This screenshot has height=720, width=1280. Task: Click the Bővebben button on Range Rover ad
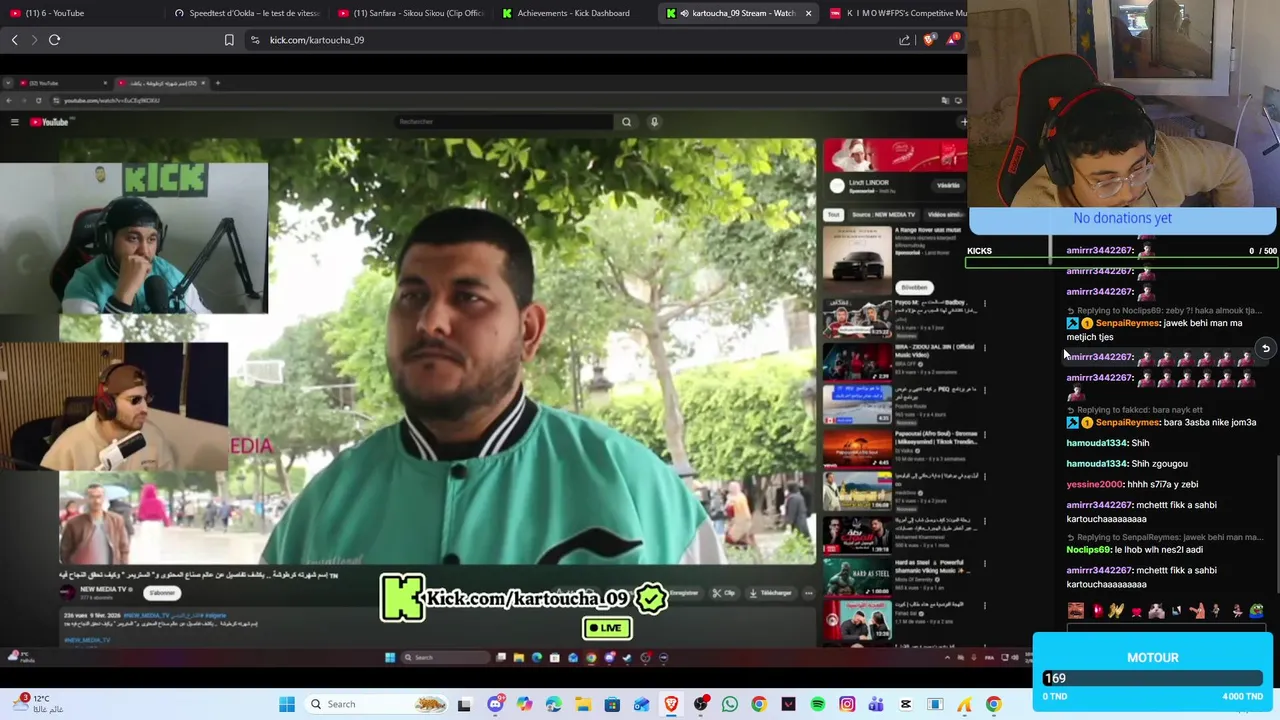point(913,287)
